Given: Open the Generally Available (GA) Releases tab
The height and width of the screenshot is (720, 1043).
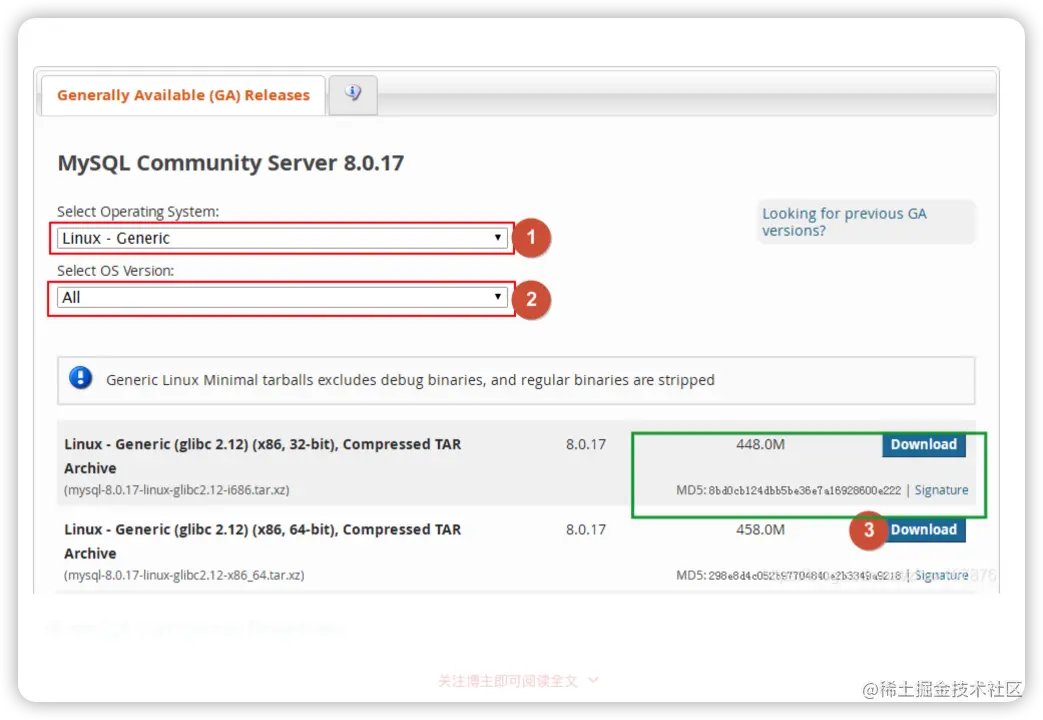Looking at the screenshot, I should (183, 95).
